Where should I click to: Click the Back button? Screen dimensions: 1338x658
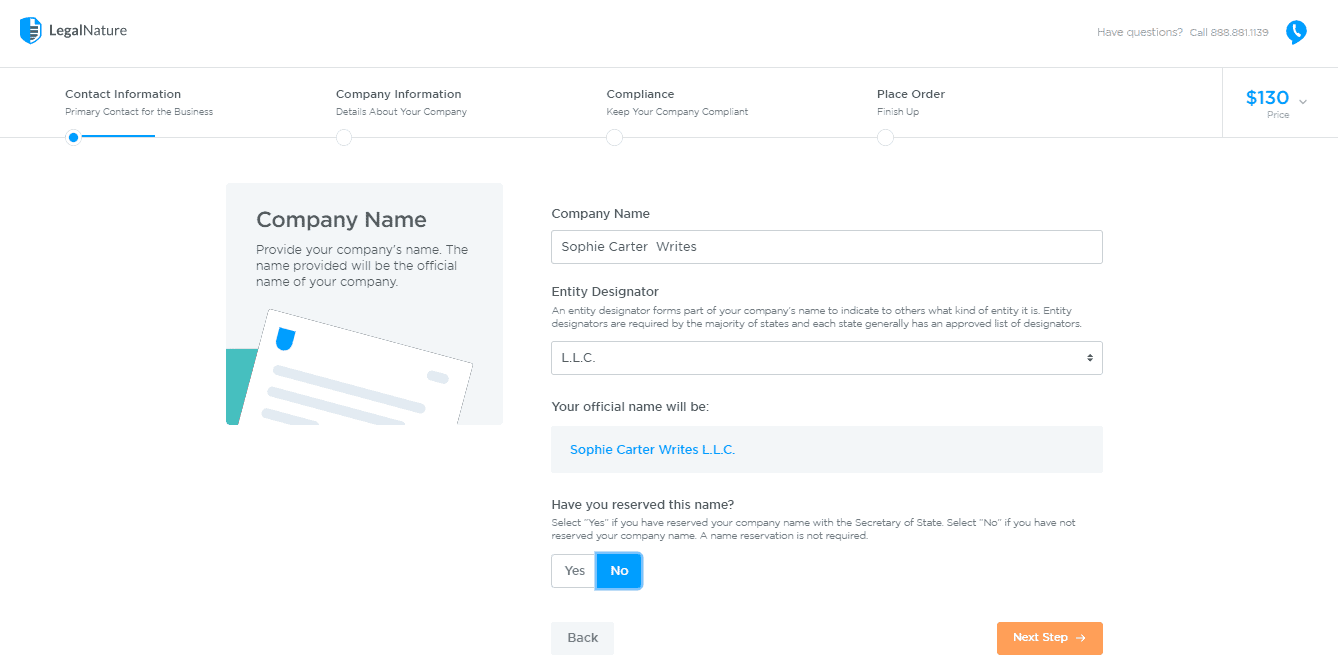[x=582, y=638]
